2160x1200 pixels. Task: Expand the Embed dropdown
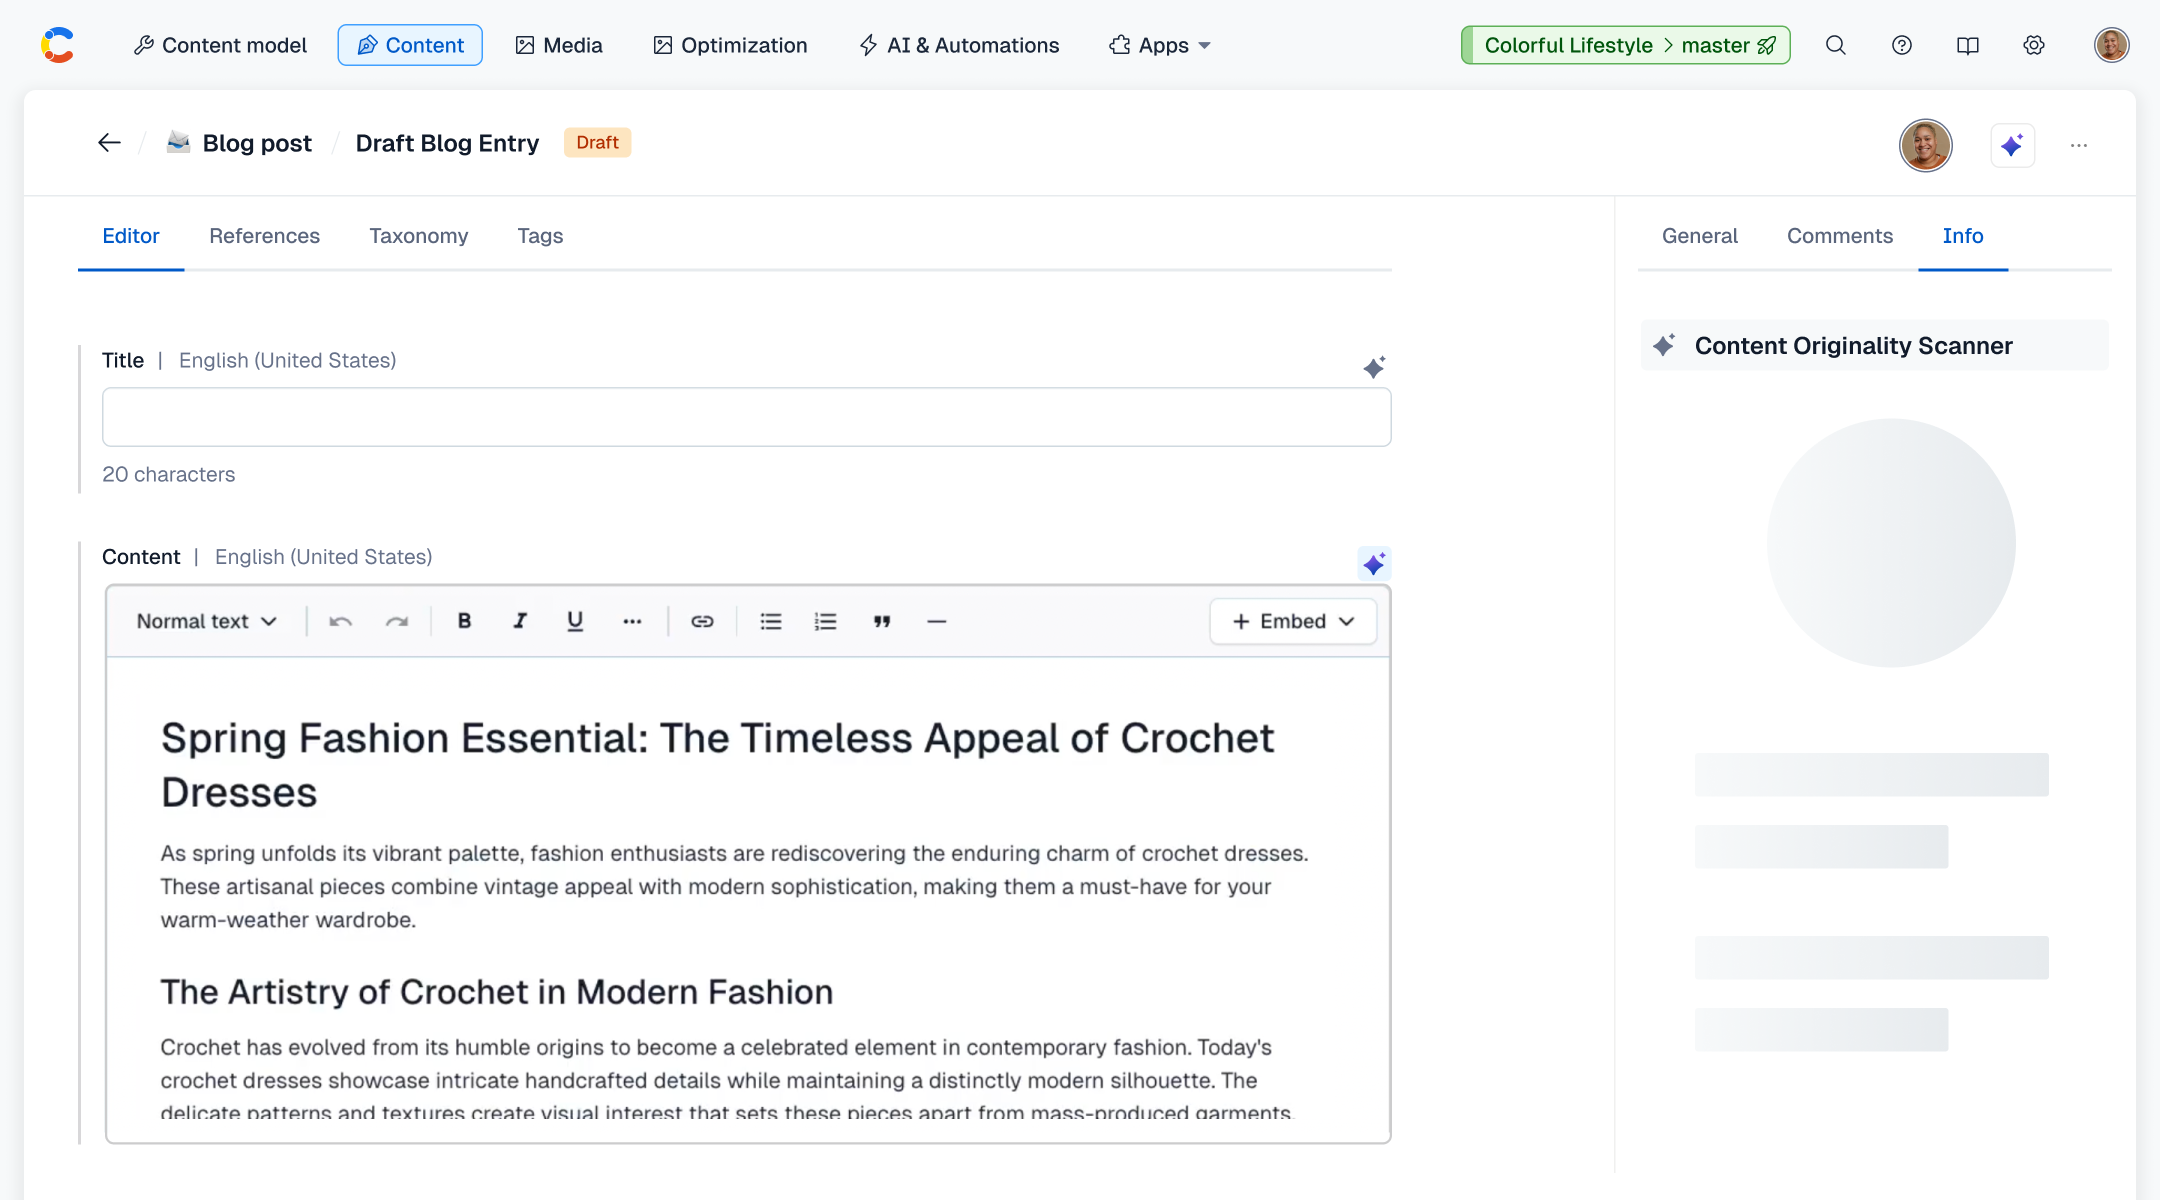[1293, 621]
